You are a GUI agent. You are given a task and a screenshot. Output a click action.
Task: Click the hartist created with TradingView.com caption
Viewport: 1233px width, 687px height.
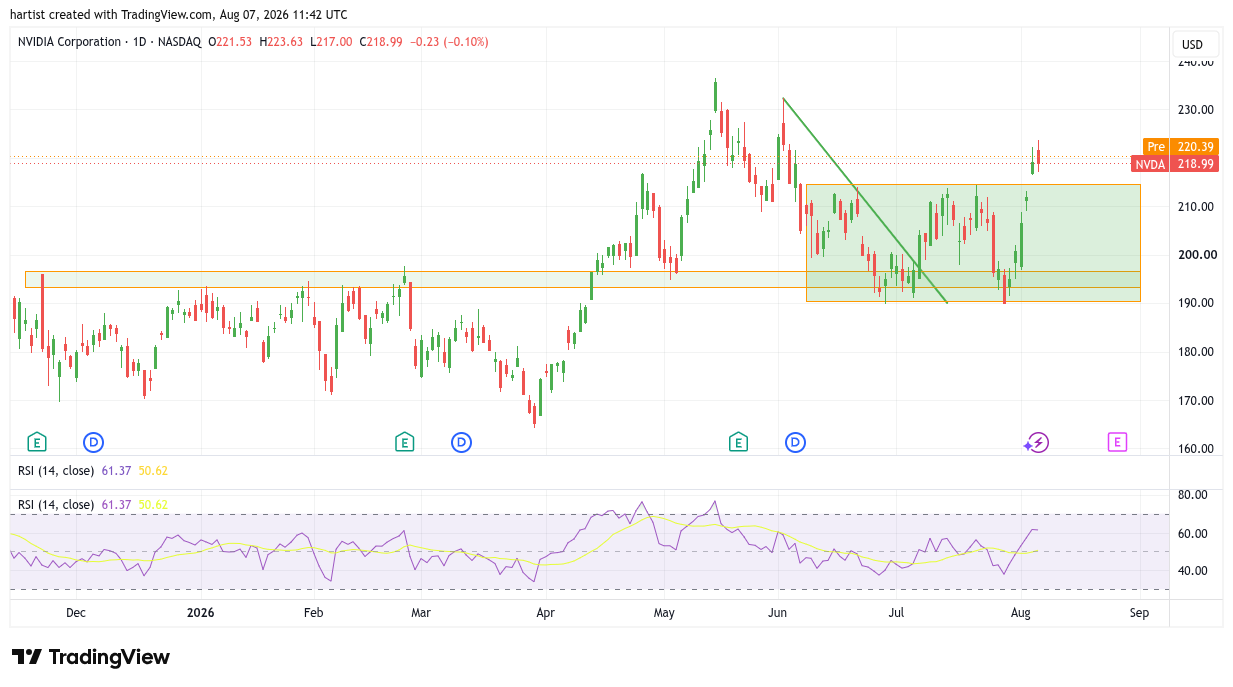[x=178, y=15]
